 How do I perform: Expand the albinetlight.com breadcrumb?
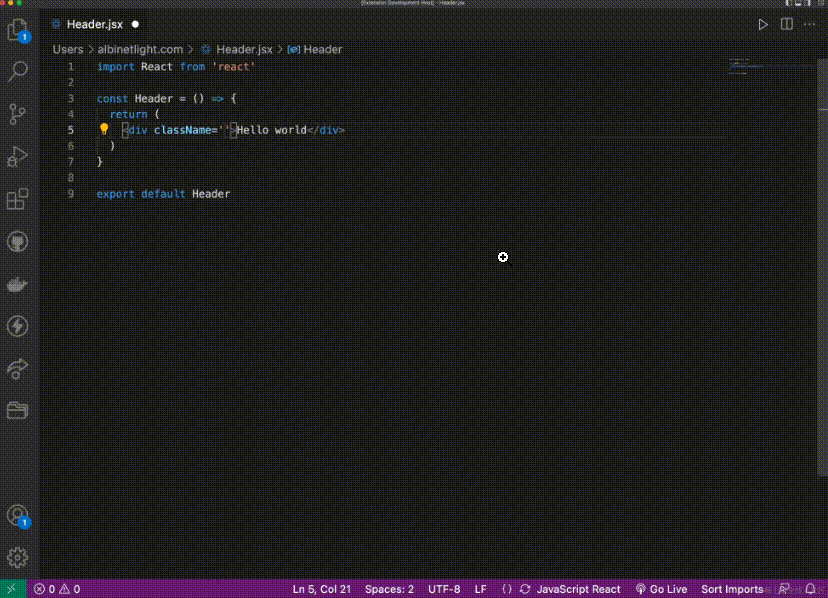point(140,49)
